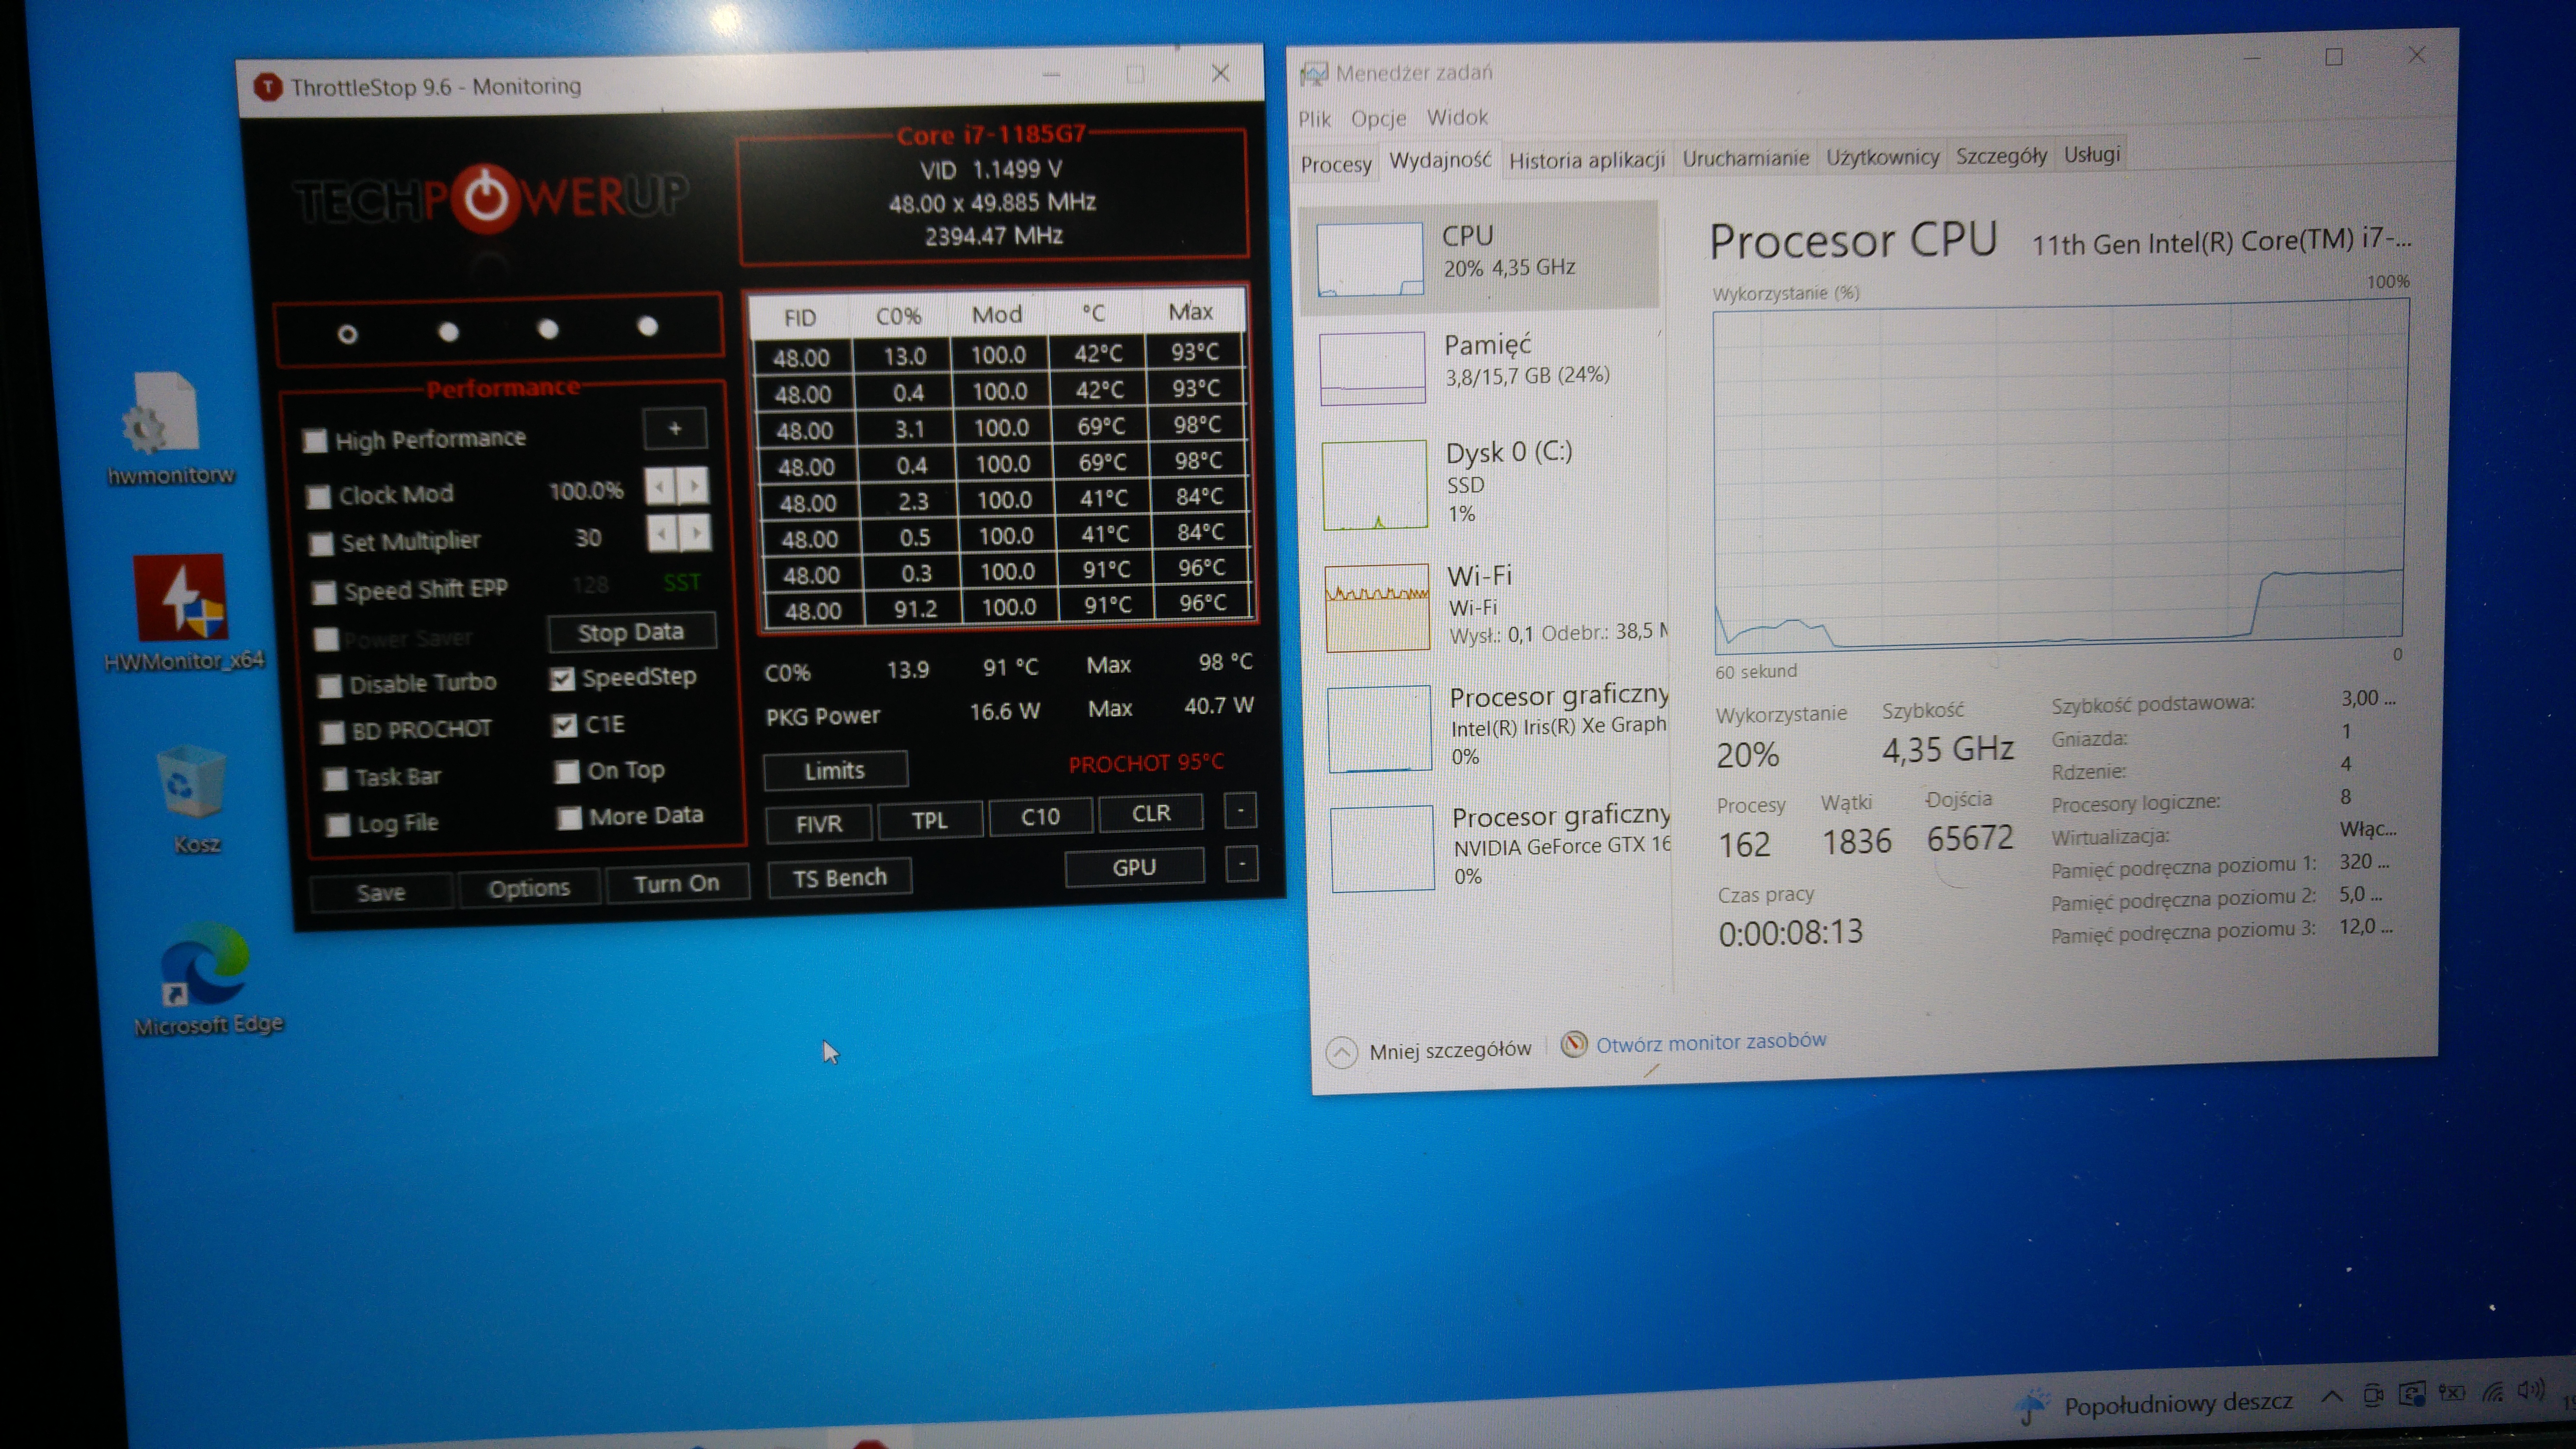Open the Opcje menu in Task Manager
Image resolution: width=2576 pixels, height=1449 pixels.
click(1378, 118)
